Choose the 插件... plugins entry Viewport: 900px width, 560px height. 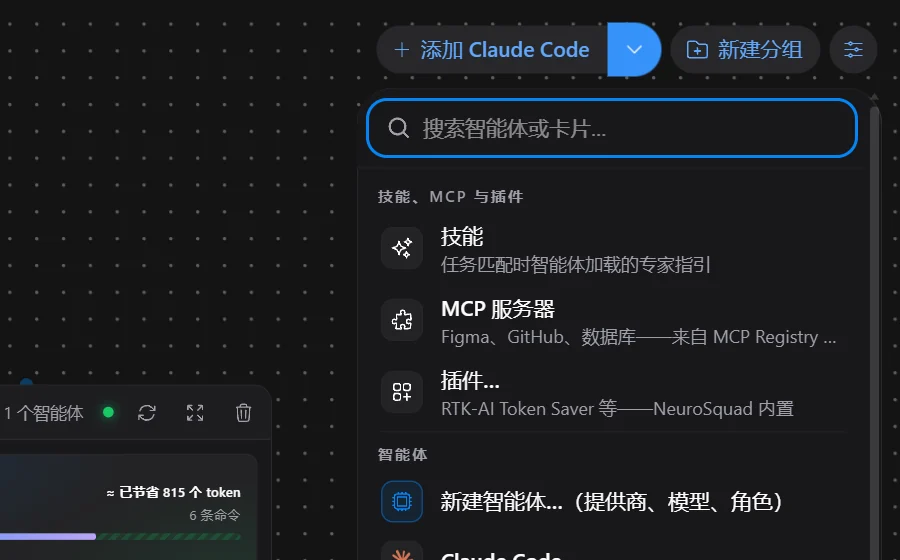pyautogui.click(x=612, y=393)
